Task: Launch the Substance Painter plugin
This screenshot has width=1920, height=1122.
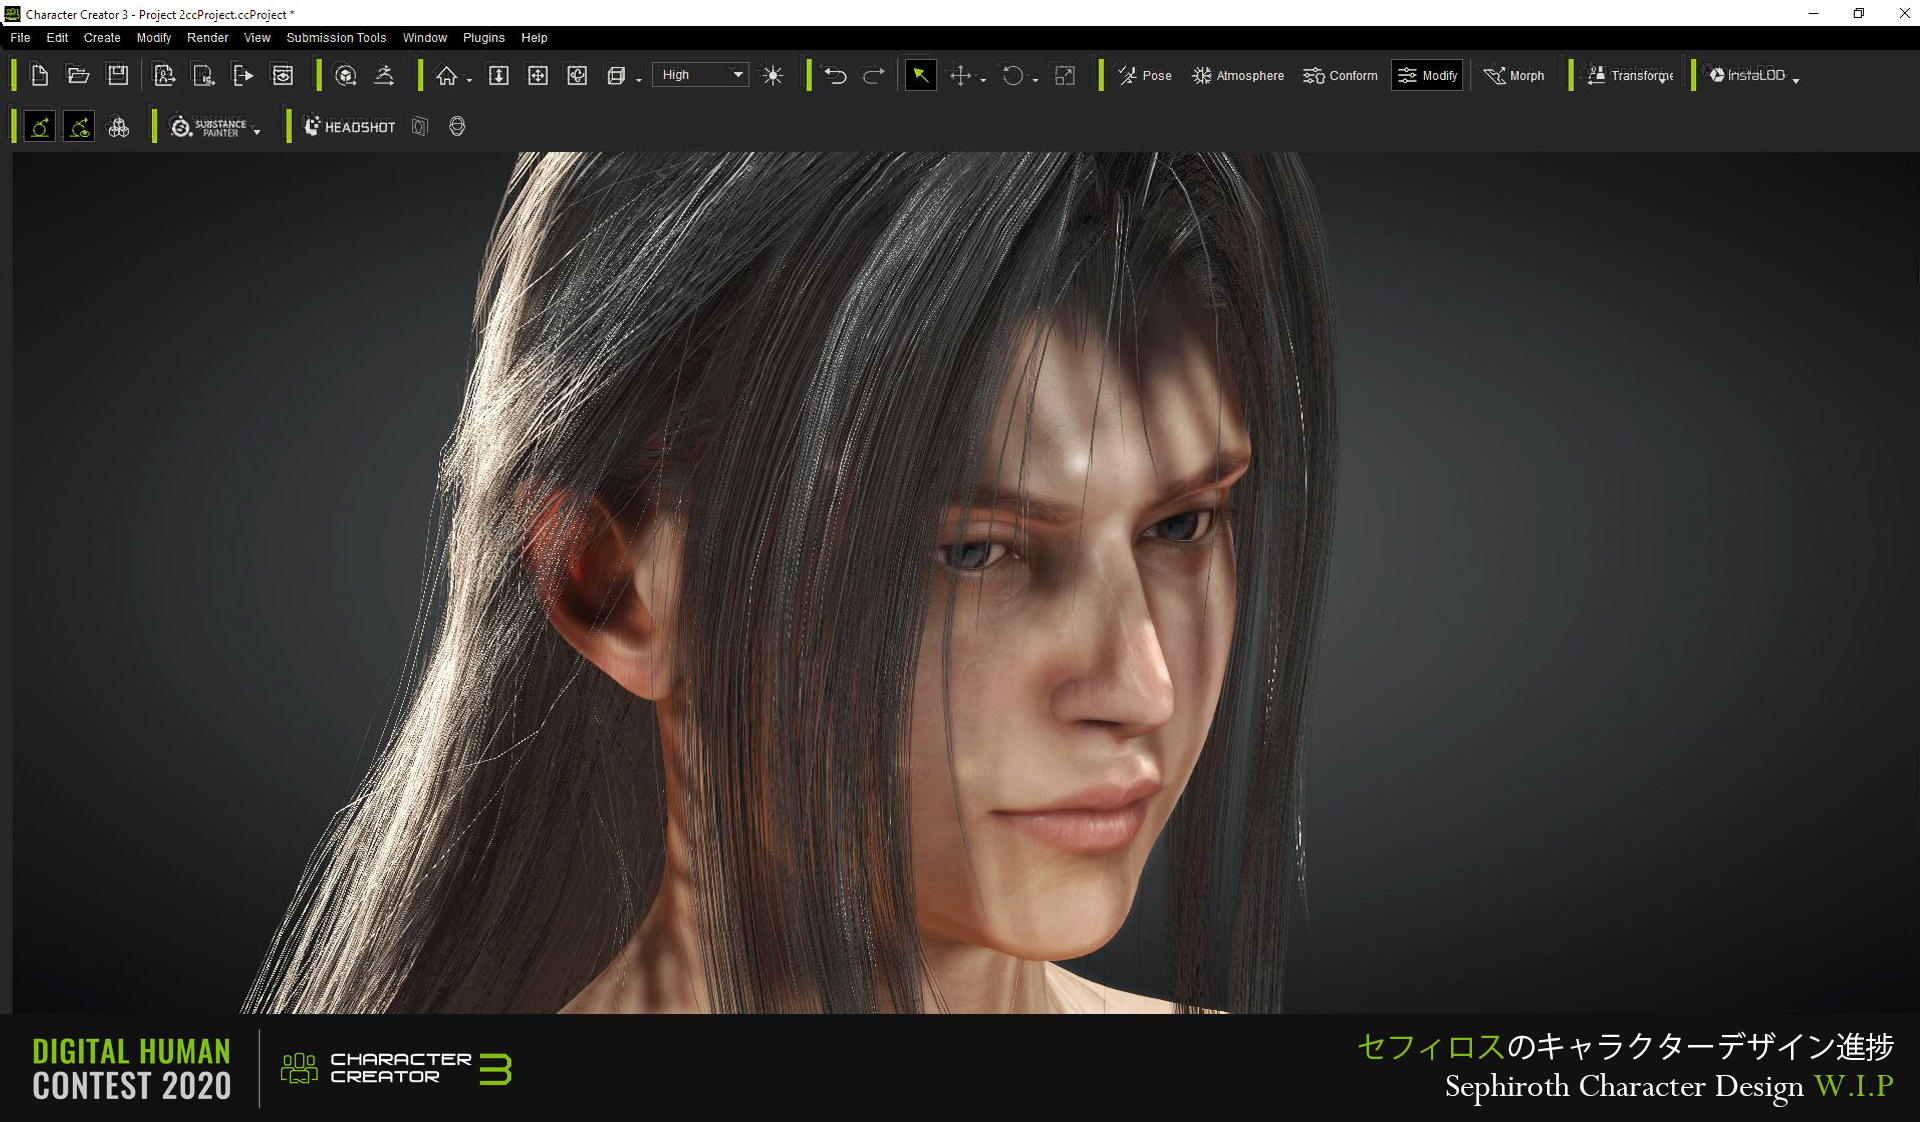Action: (x=208, y=127)
